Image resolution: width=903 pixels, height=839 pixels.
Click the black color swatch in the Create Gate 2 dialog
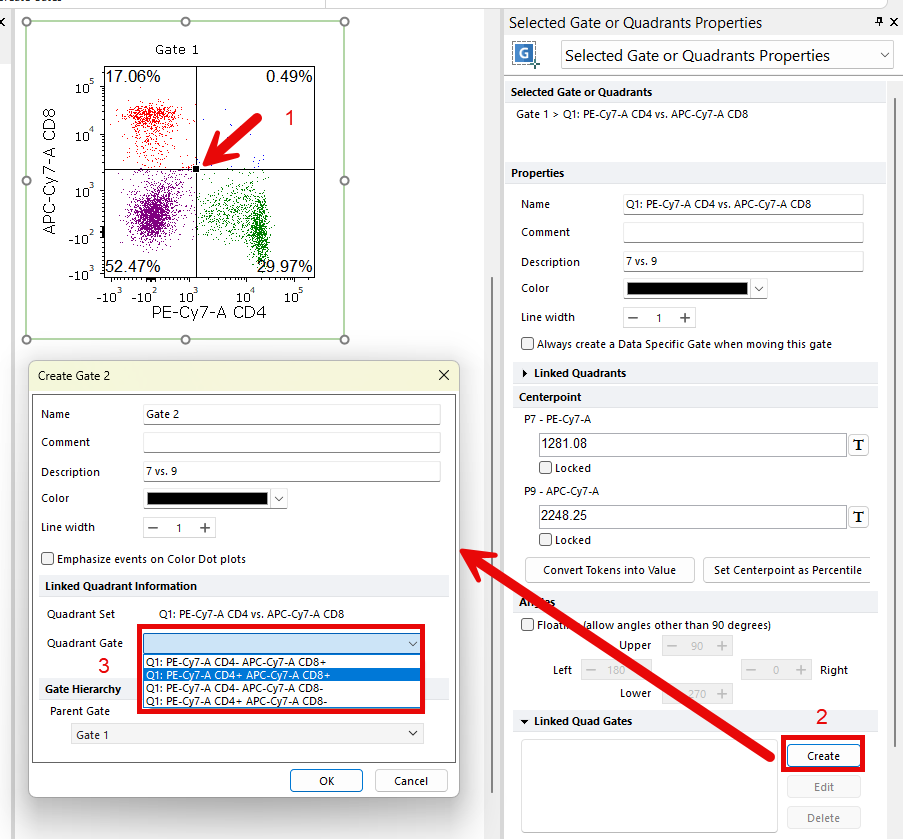tap(207, 498)
